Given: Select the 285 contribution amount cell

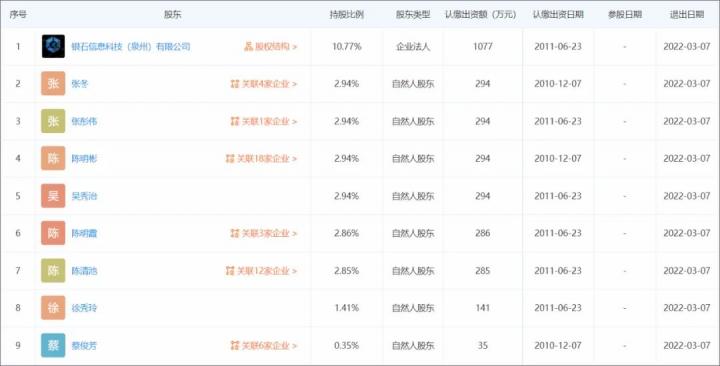Looking at the screenshot, I should pos(483,271).
